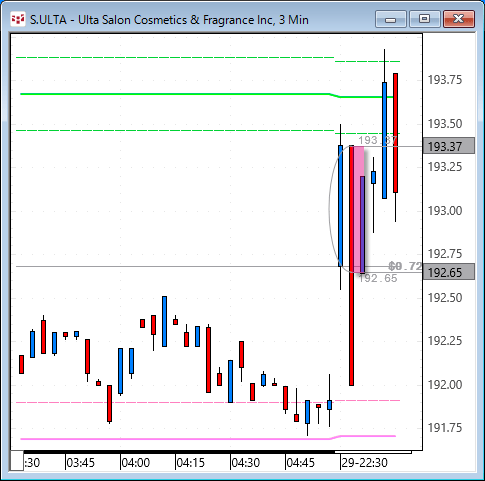Close the S.ULTA chart window
Screen dimensions: 485x481
(459, 19)
